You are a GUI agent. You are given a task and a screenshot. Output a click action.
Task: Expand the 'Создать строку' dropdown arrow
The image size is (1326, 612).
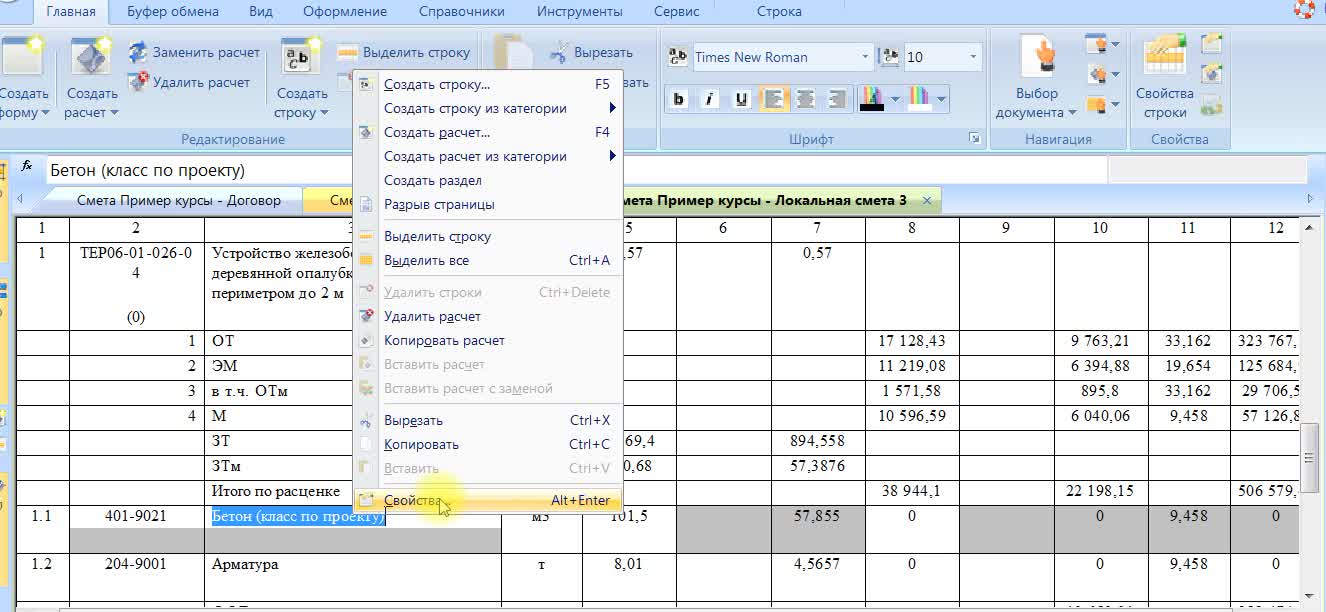point(323,113)
